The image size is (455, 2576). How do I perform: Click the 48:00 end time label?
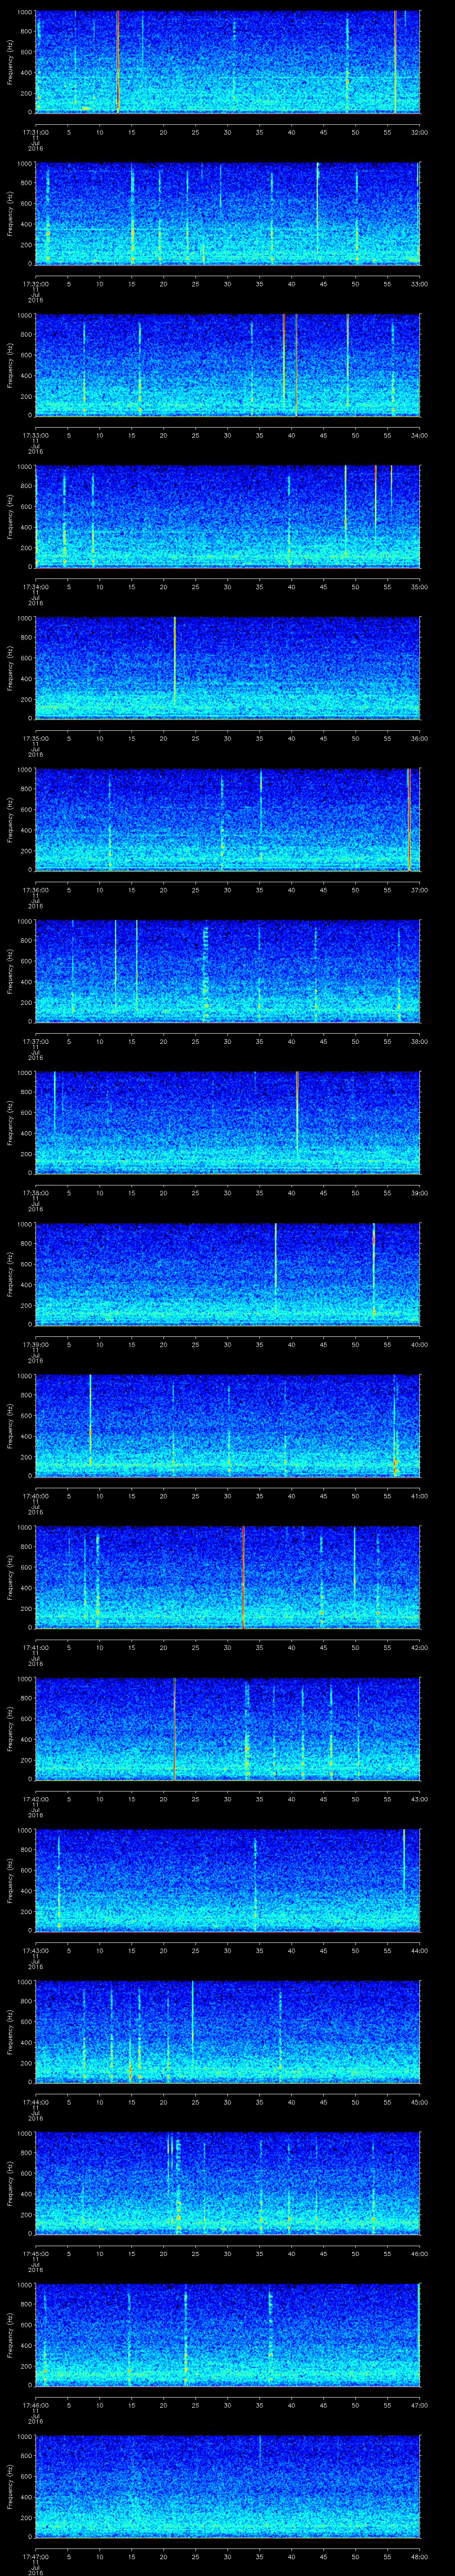[x=419, y=2557]
